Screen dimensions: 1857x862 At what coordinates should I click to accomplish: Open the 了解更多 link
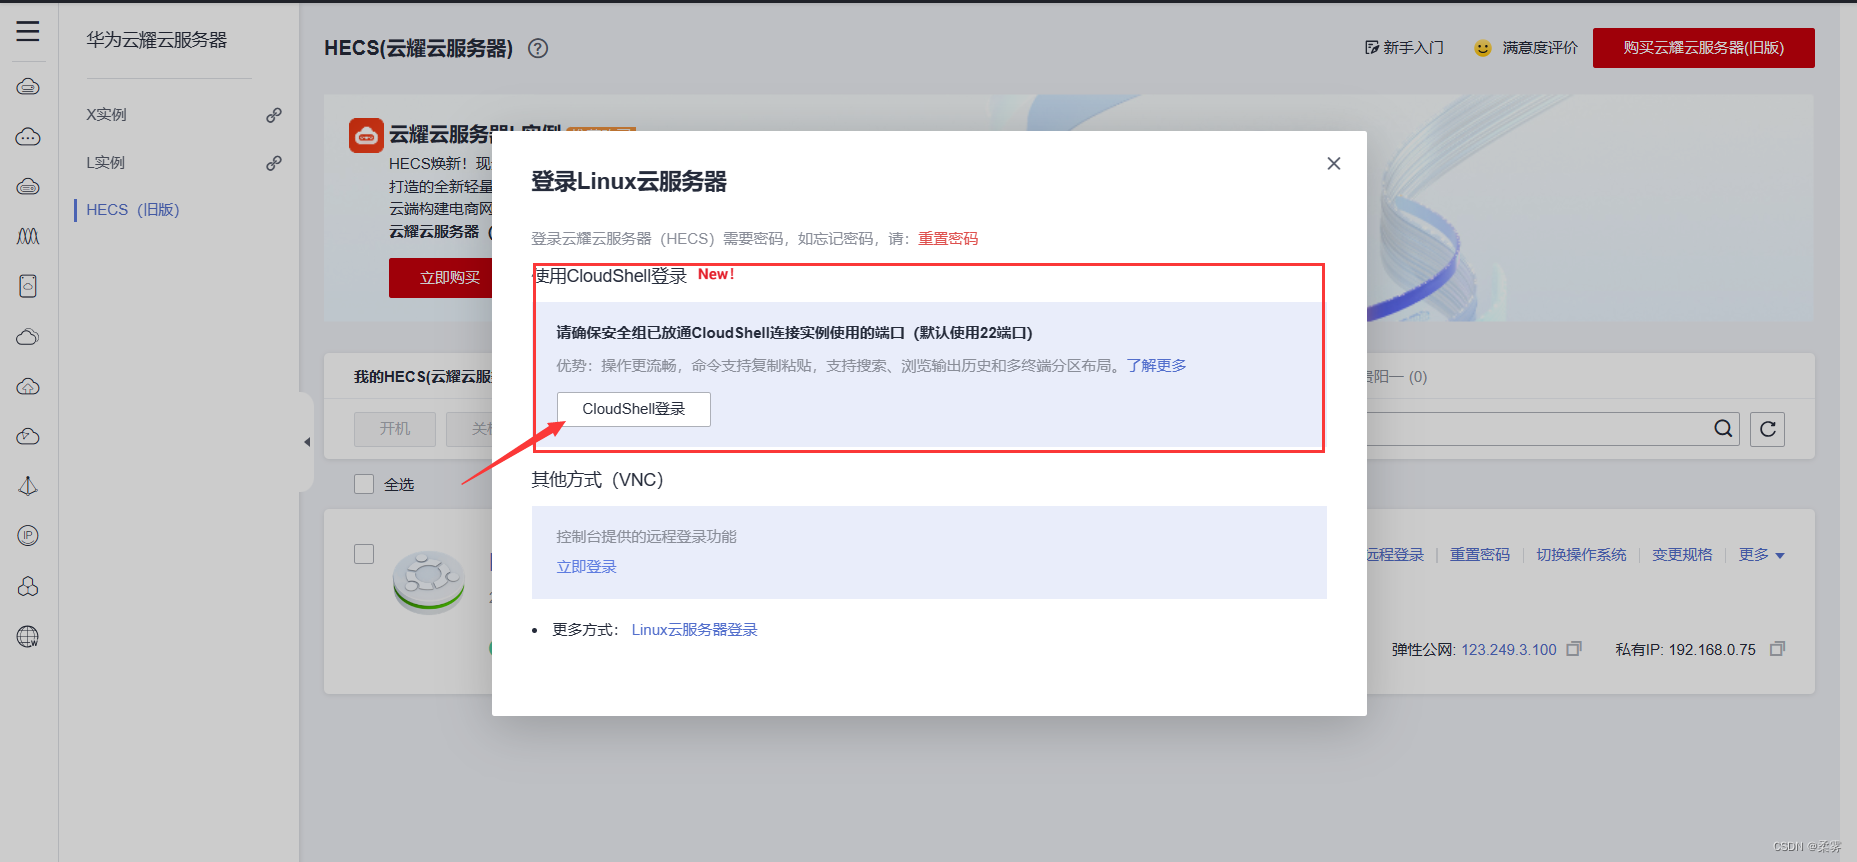point(1156,366)
